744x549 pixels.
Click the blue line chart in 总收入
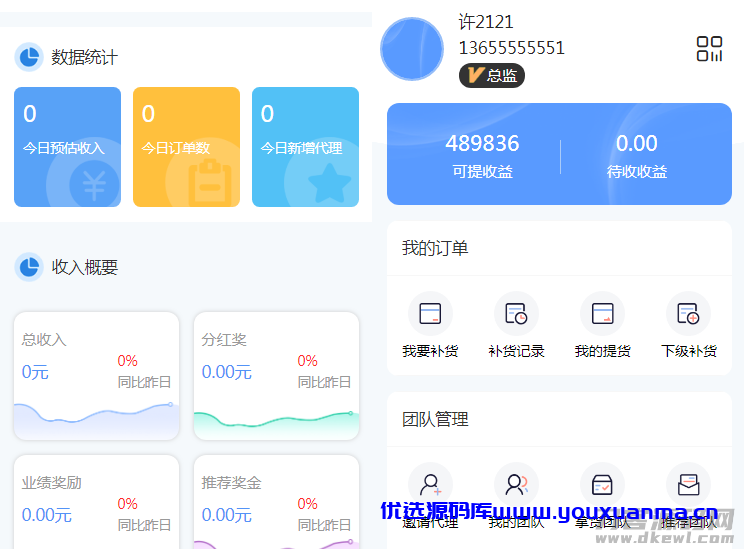coord(96,420)
